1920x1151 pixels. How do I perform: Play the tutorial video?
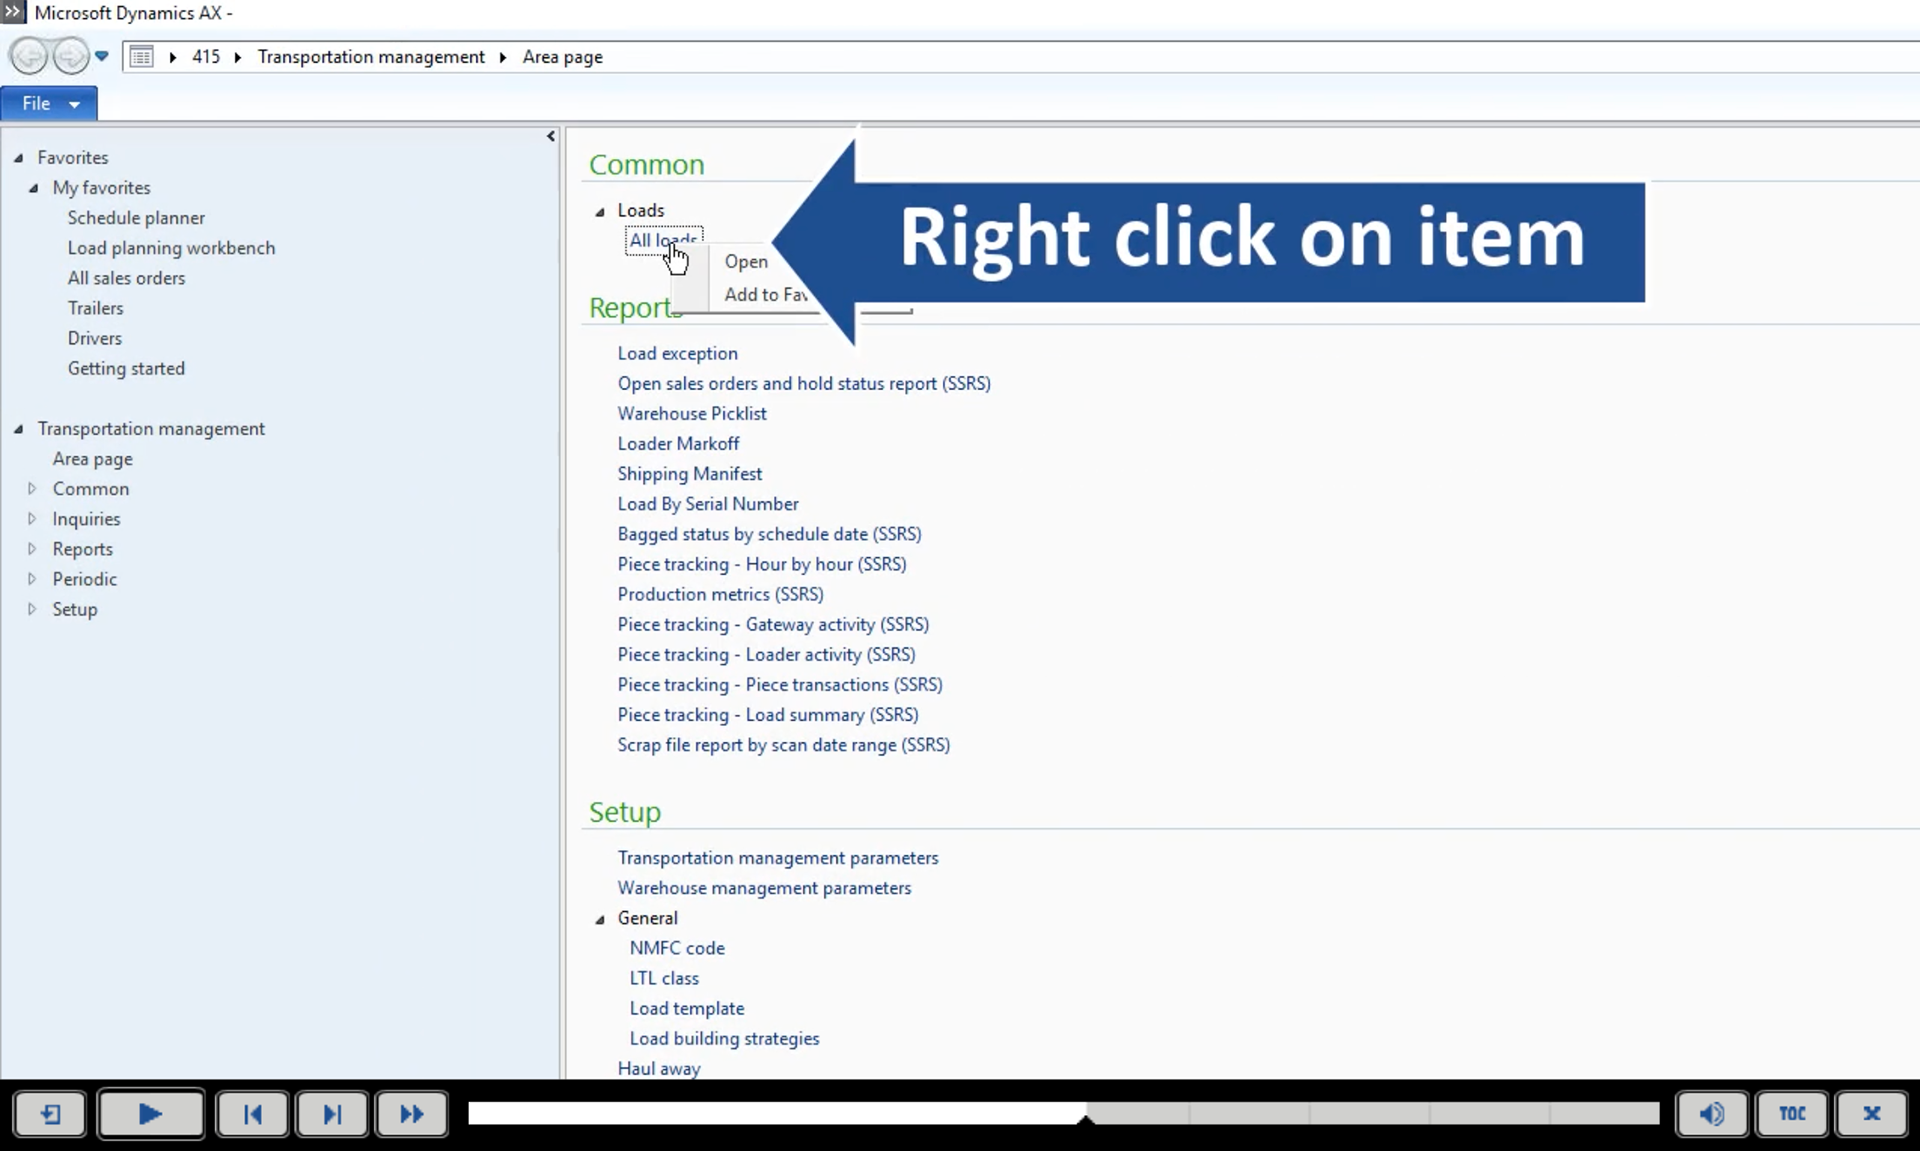click(x=151, y=1113)
